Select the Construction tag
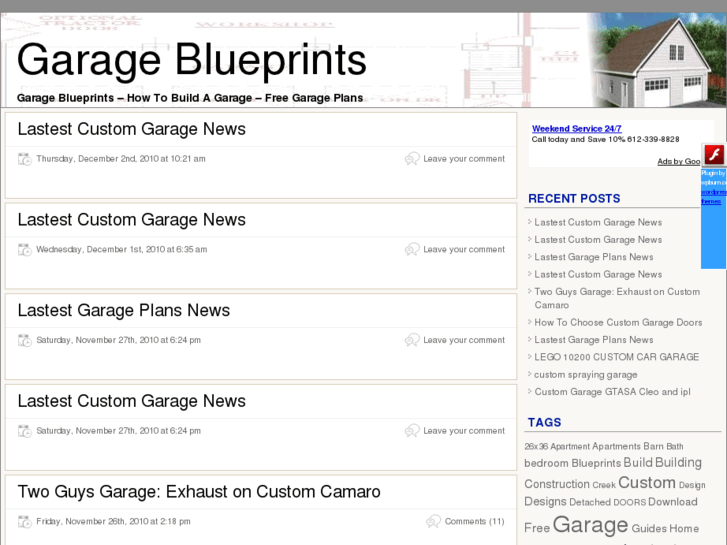This screenshot has width=727, height=545. pos(557,484)
